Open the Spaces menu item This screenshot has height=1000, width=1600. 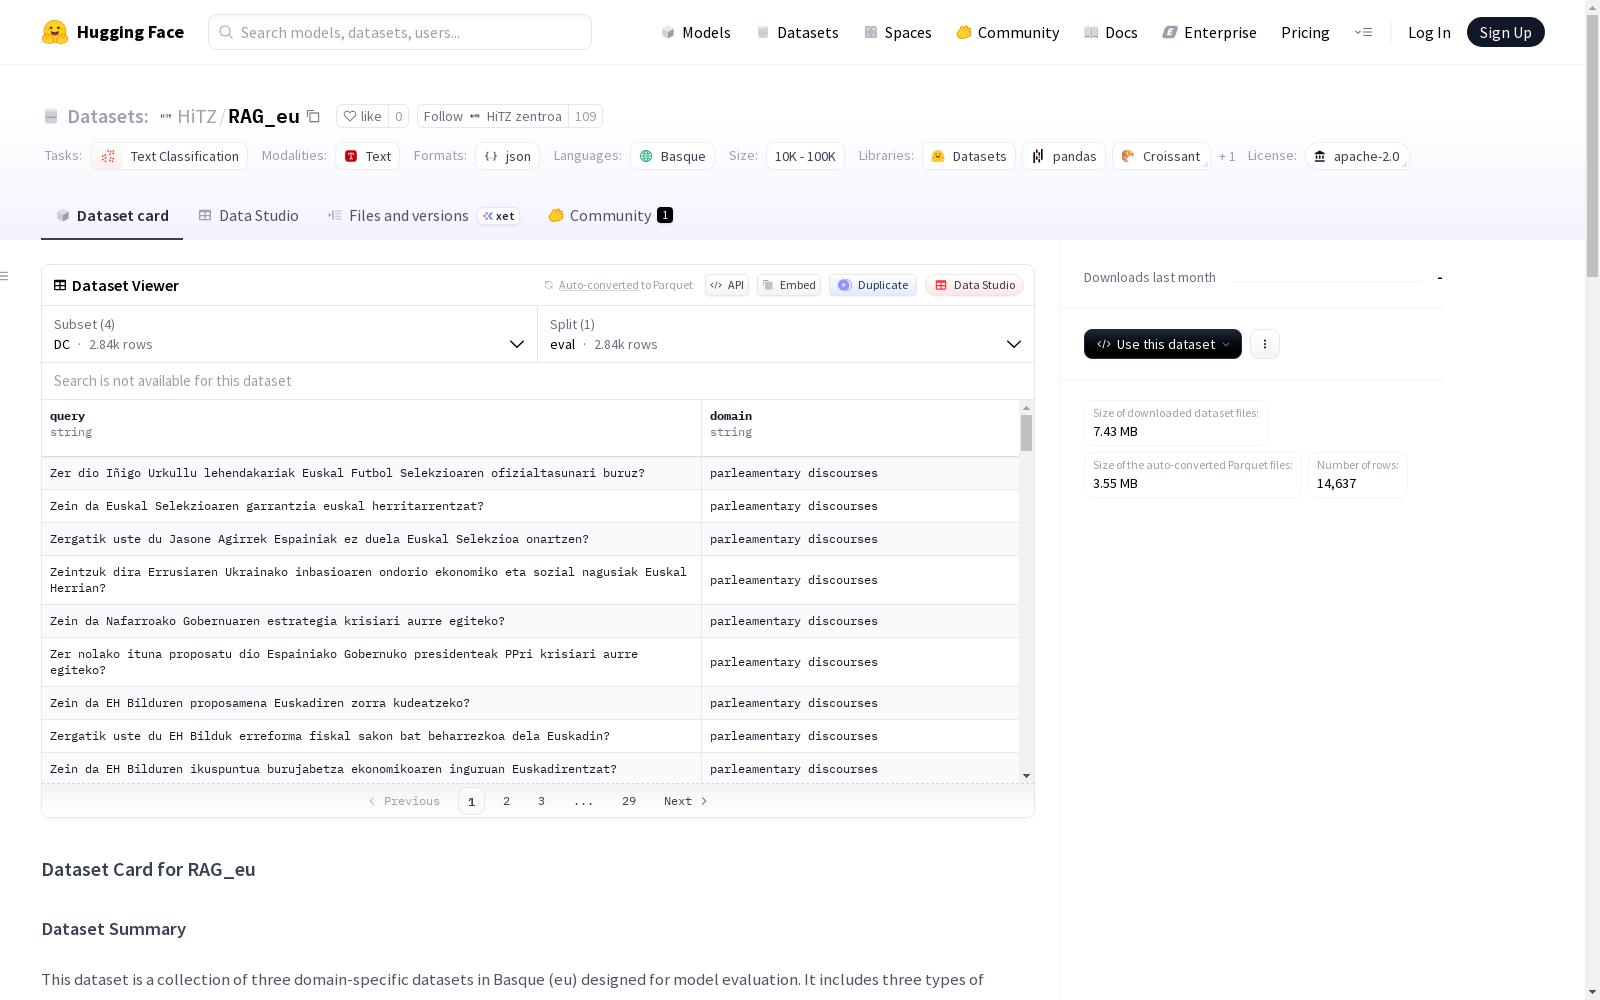[898, 32]
